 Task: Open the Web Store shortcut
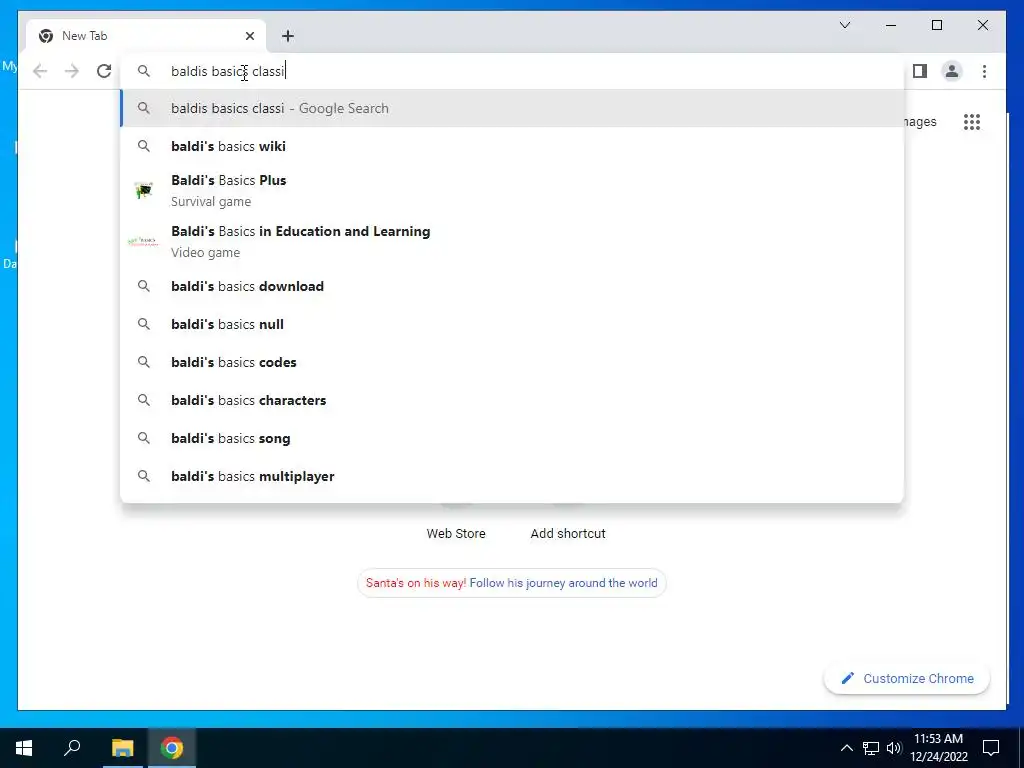click(456, 534)
